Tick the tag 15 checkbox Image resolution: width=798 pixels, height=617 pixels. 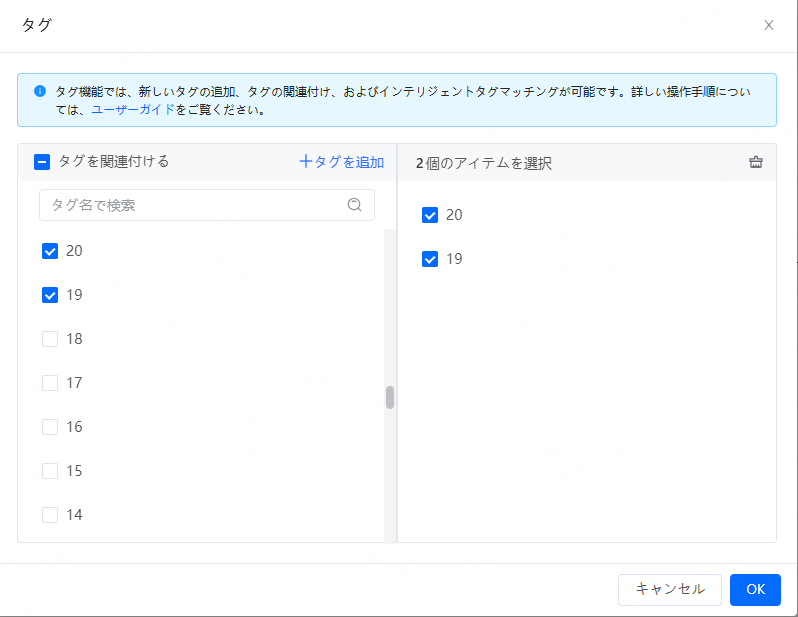pyautogui.click(x=50, y=471)
